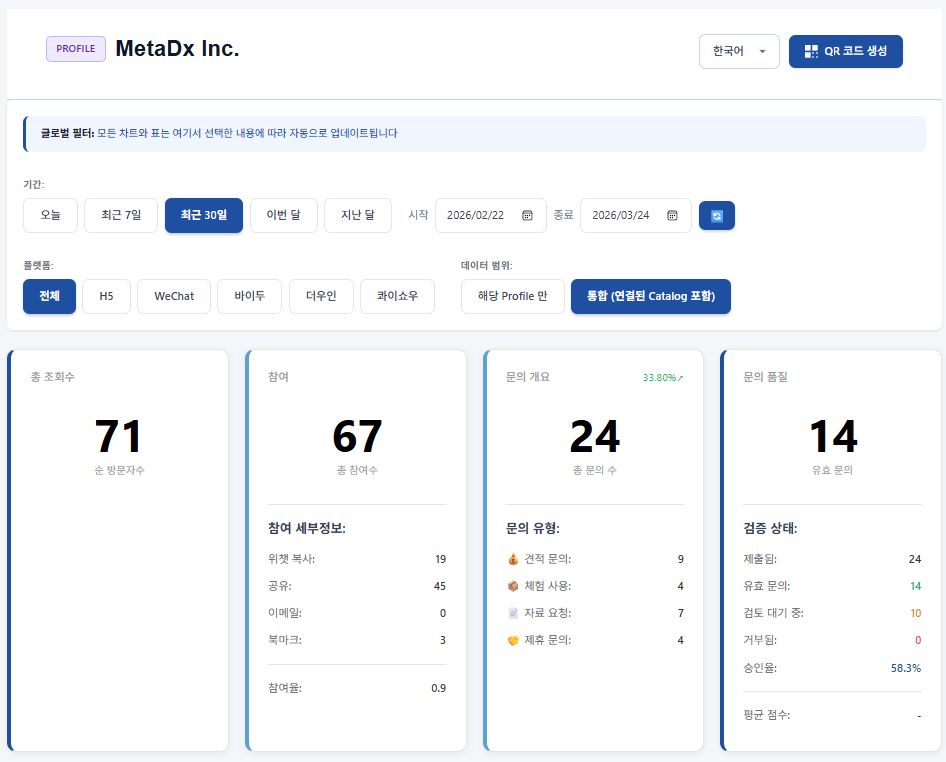Switch period to 이번 달

point(284,216)
